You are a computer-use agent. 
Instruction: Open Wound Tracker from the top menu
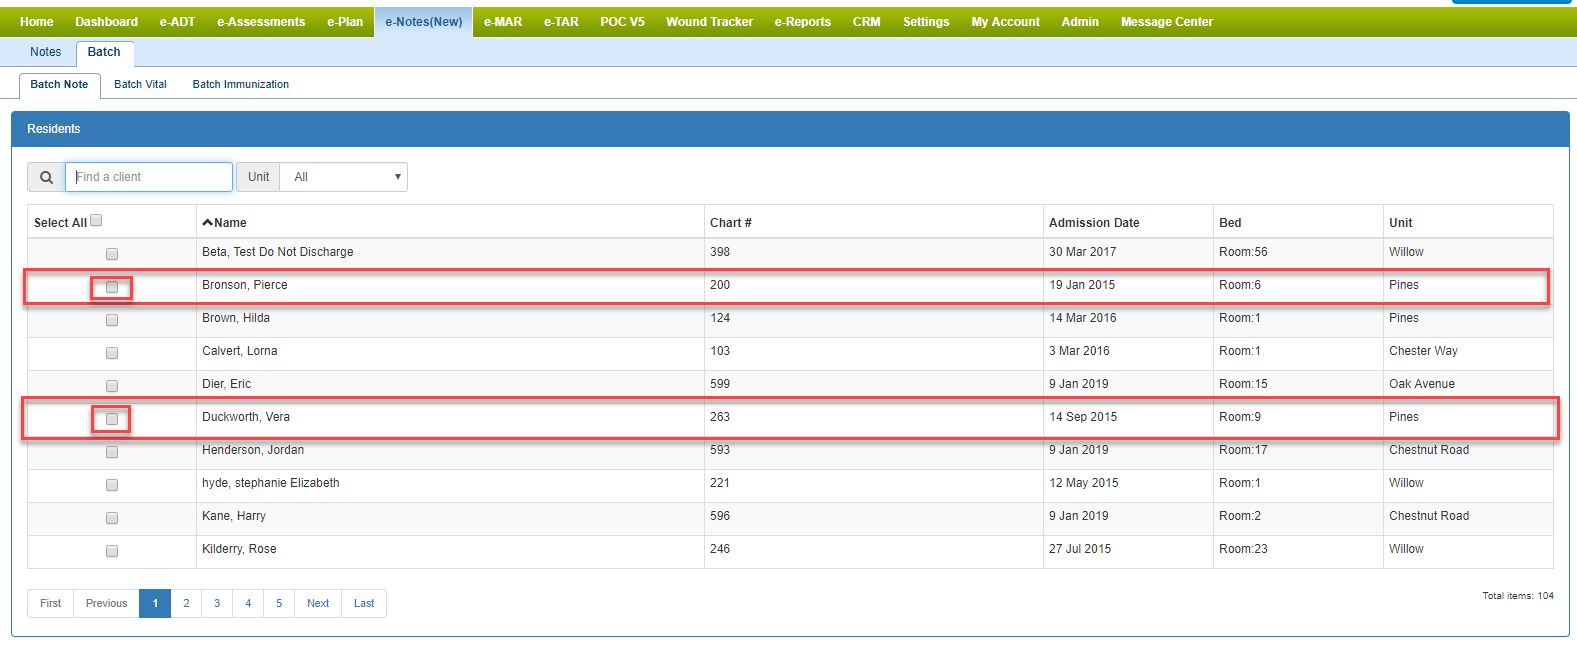point(709,22)
